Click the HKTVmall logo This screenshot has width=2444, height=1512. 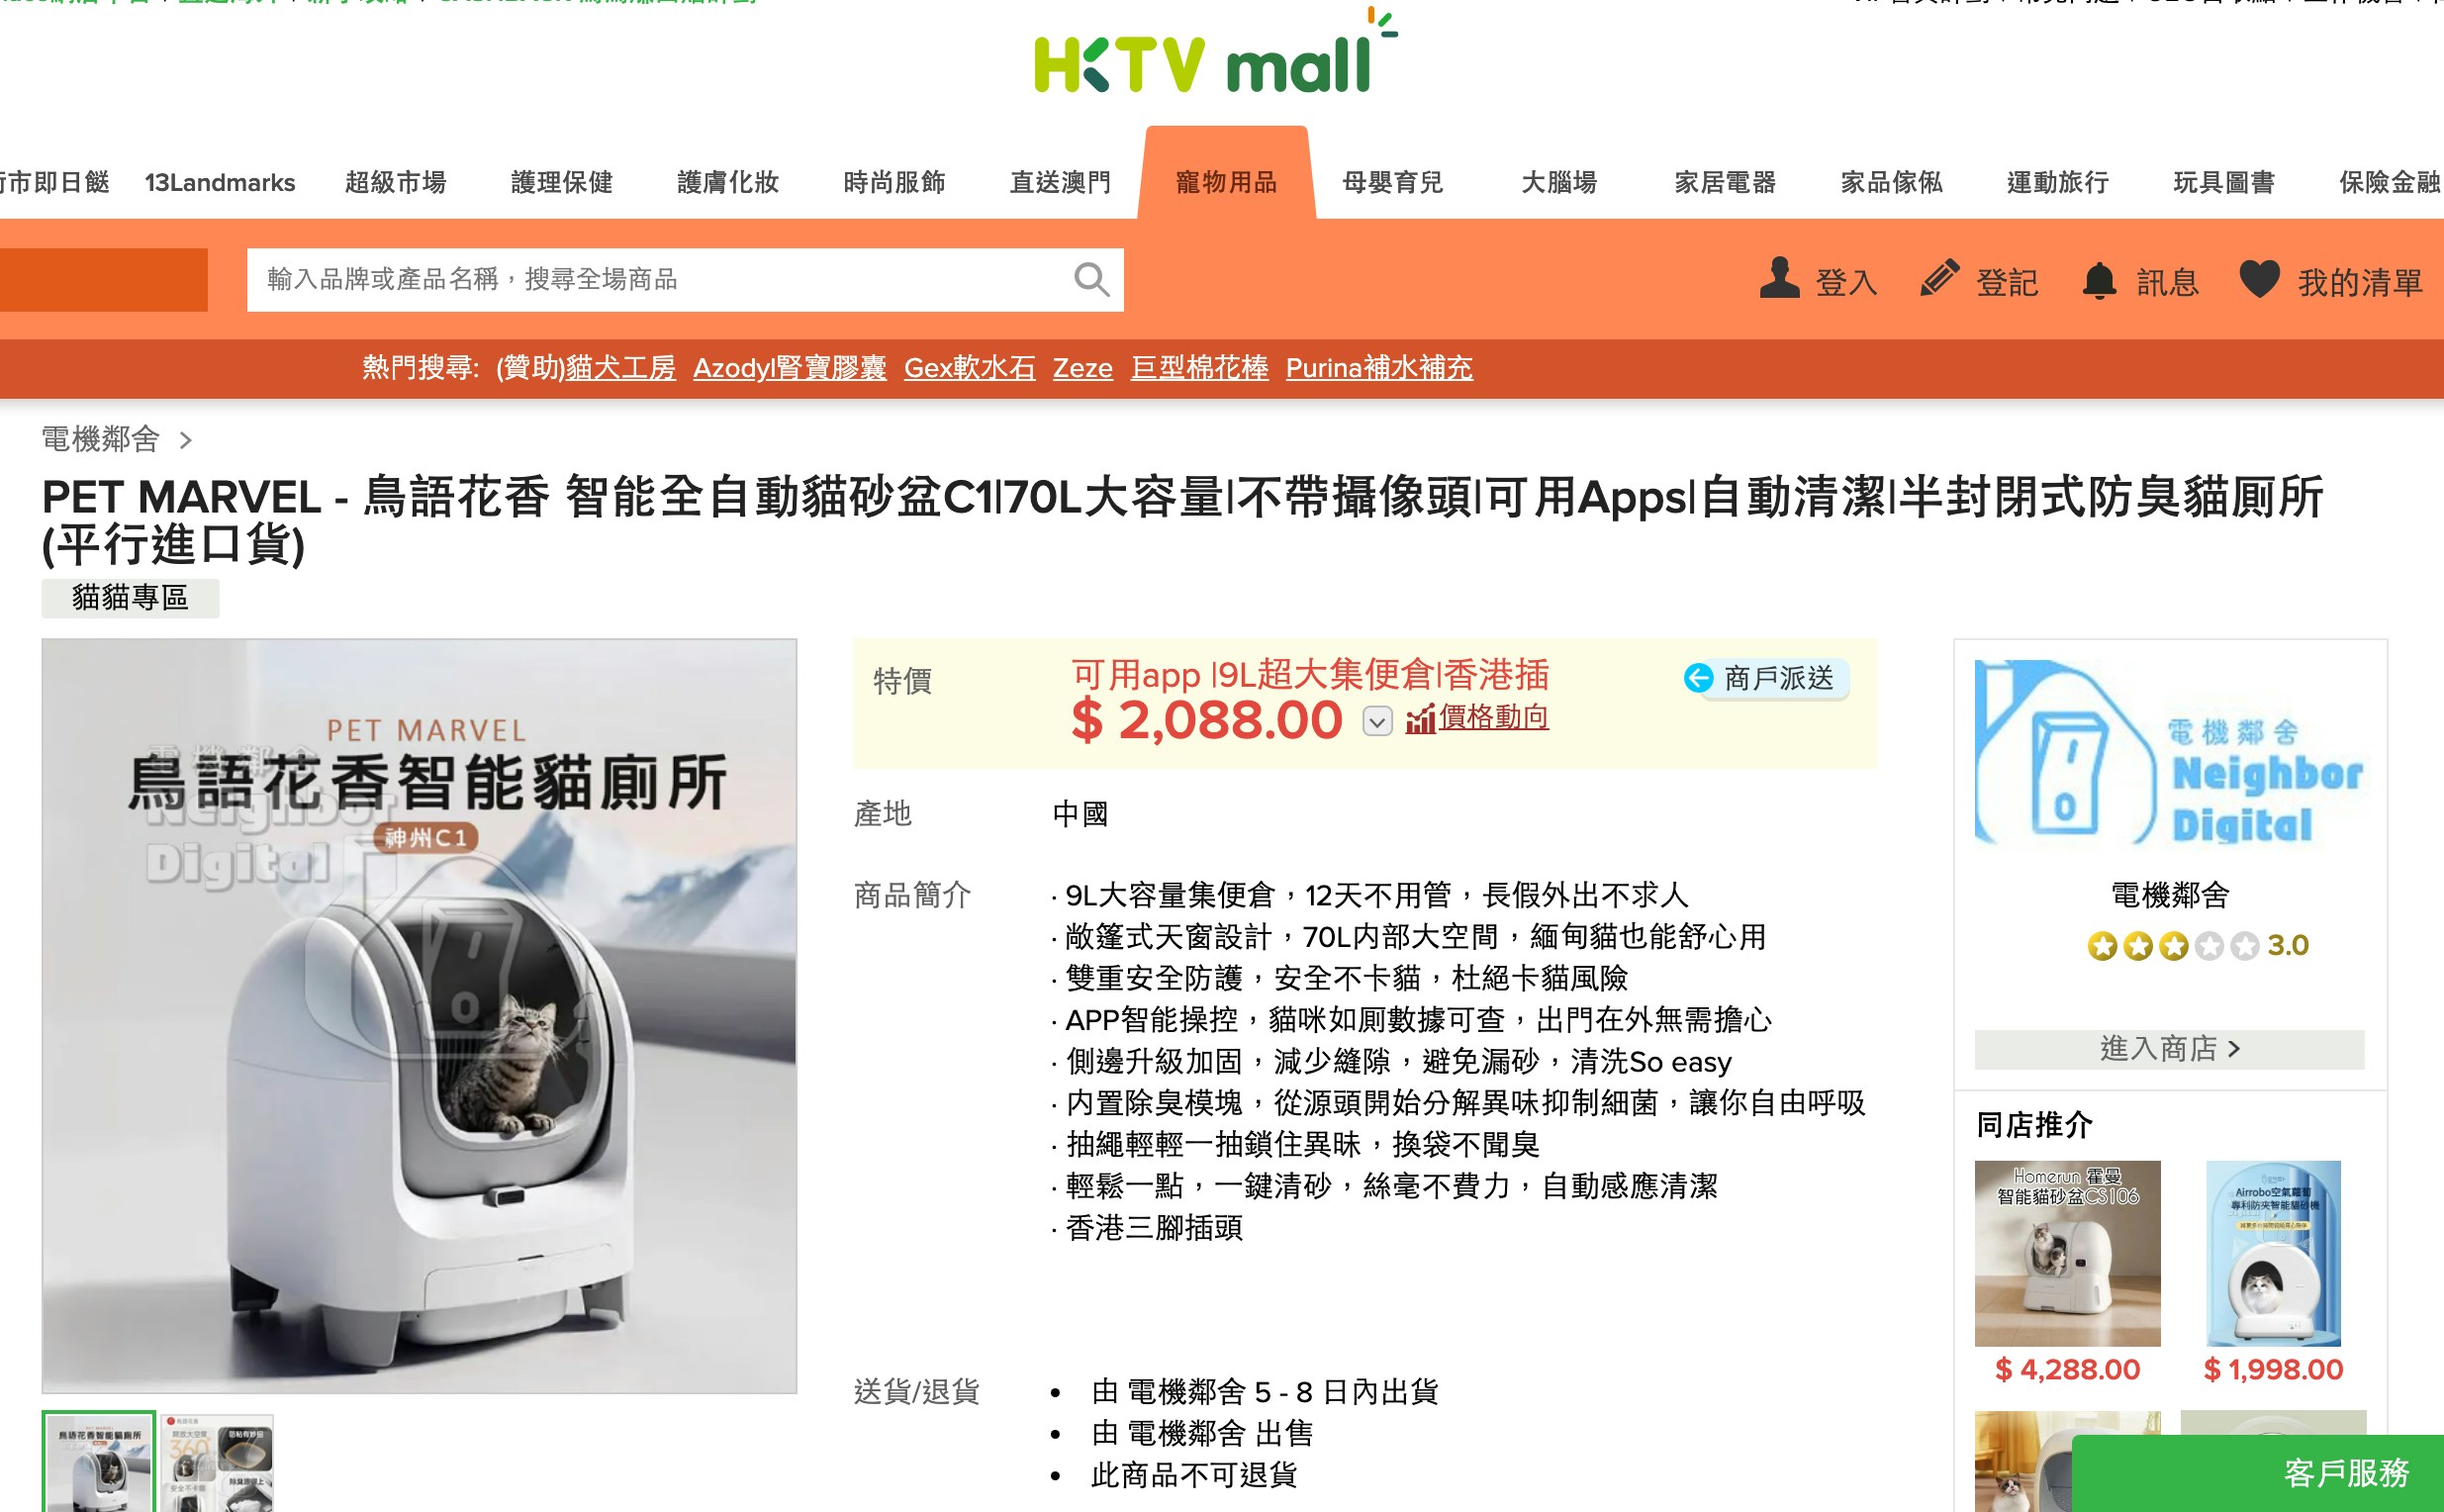pyautogui.click(x=1216, y=53)
